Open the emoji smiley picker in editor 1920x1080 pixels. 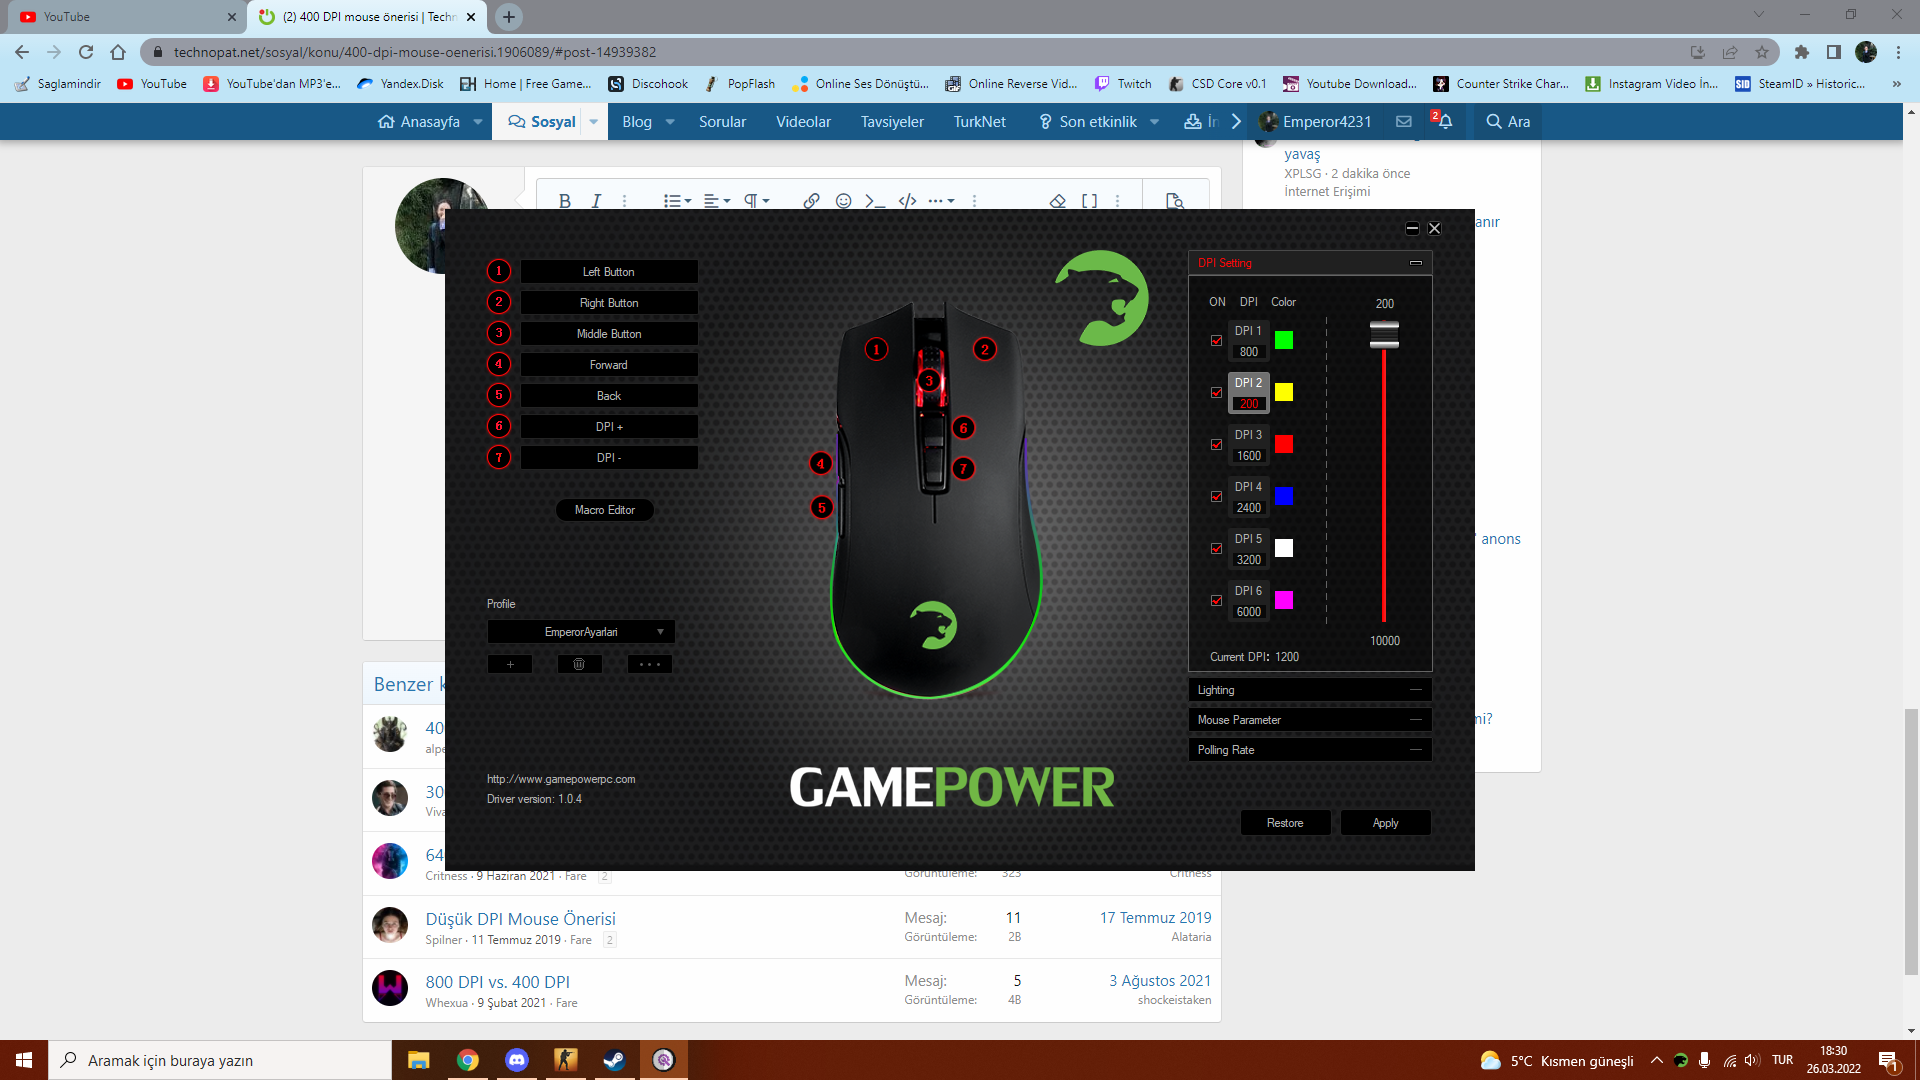tap(843, 201)
